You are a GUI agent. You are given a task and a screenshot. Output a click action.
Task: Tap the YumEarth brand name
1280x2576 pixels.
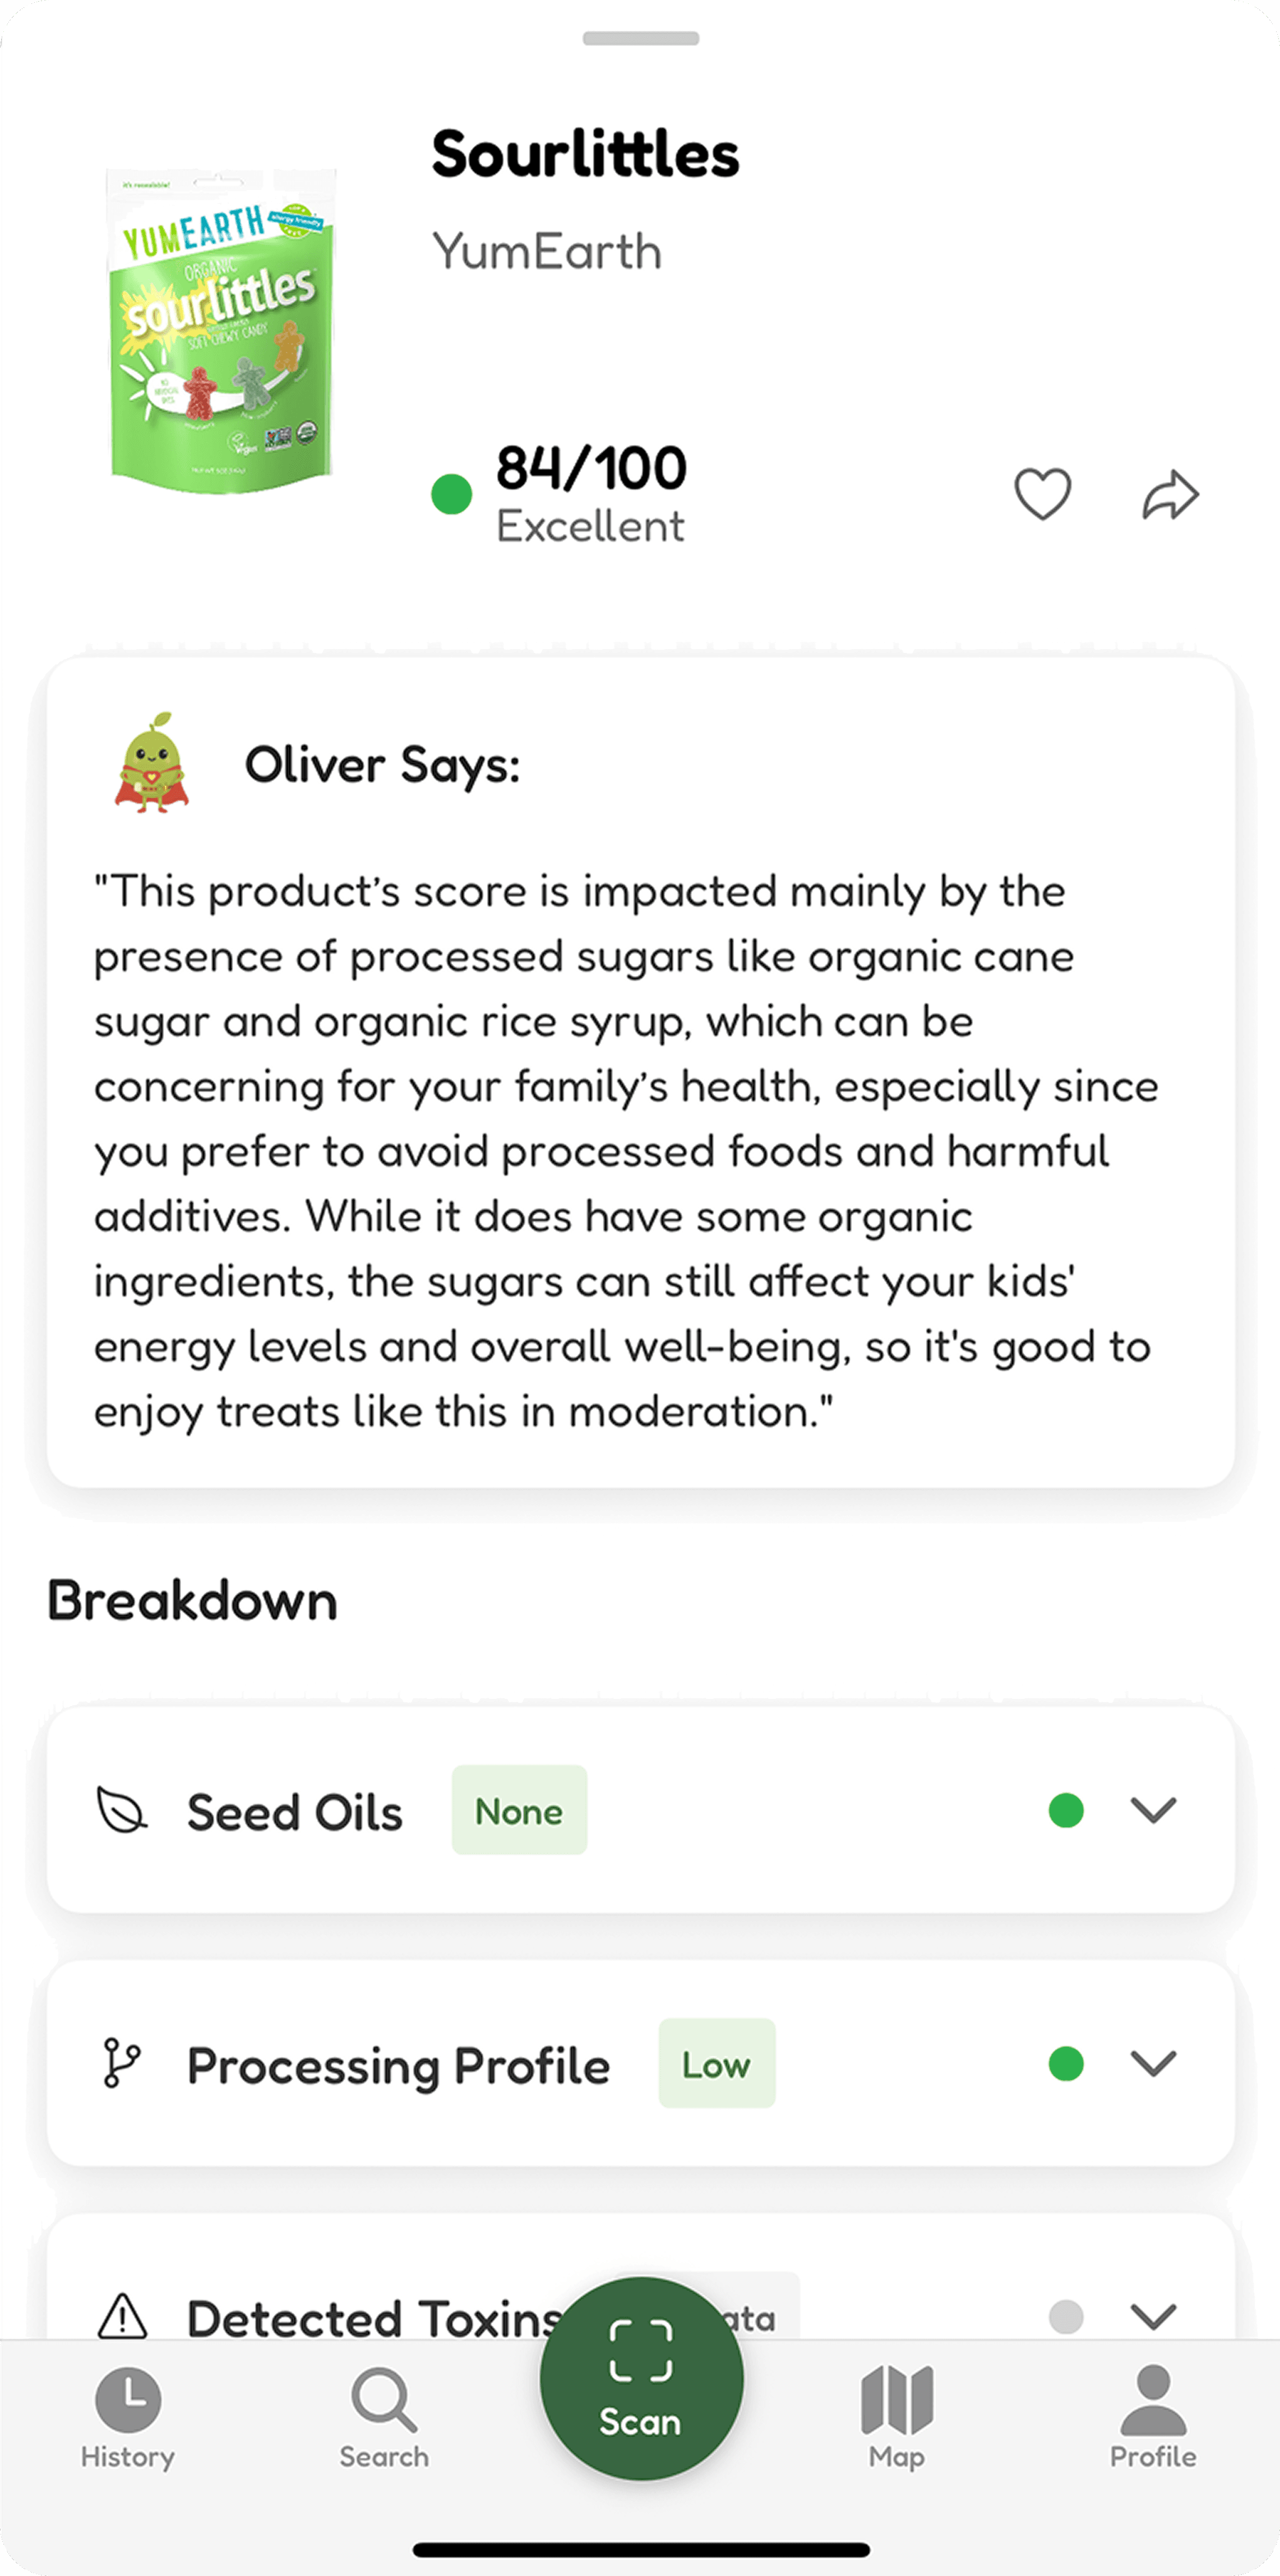tap(547, 252)
